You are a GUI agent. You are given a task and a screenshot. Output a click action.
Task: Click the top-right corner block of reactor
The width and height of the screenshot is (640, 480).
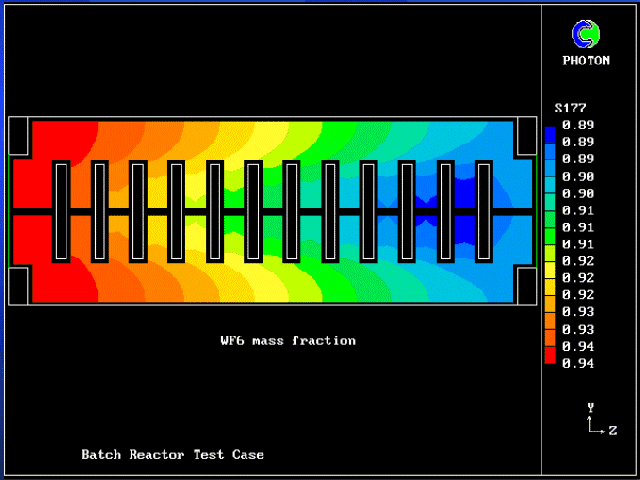click(x=525, y=136)
